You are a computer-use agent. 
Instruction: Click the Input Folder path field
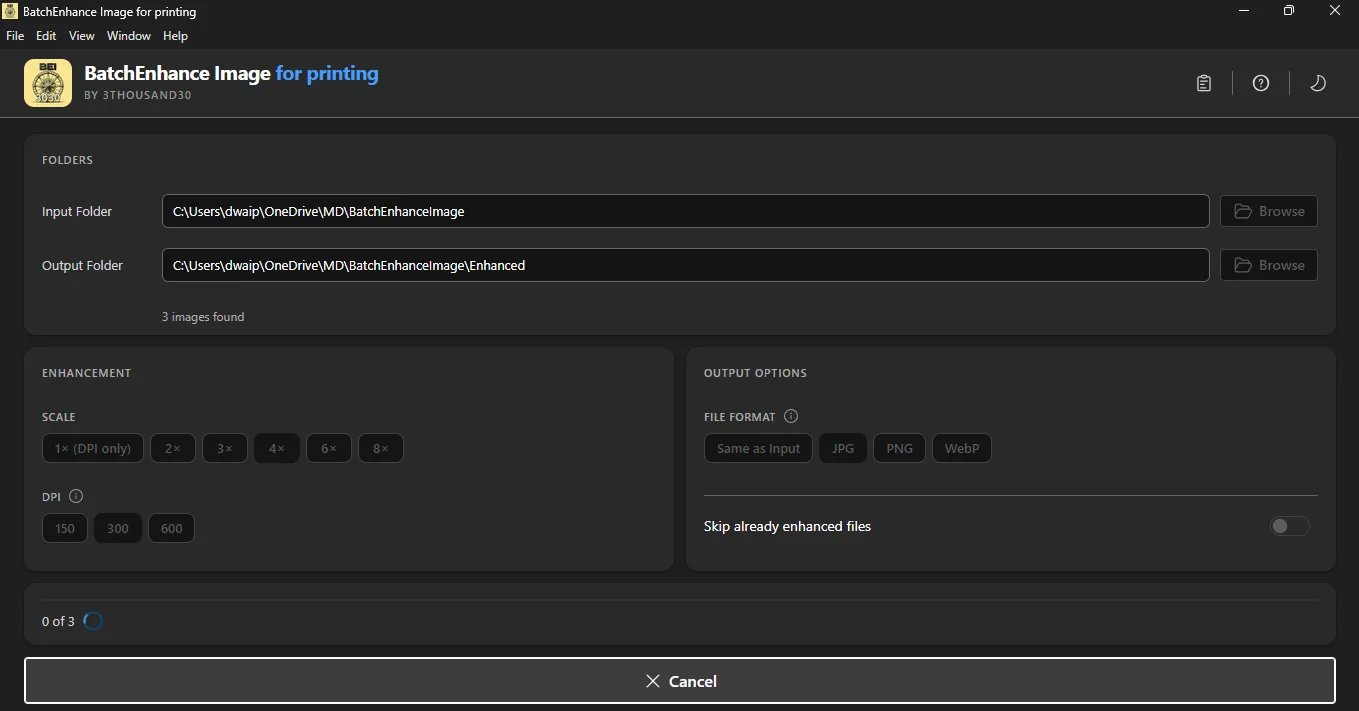686,211
